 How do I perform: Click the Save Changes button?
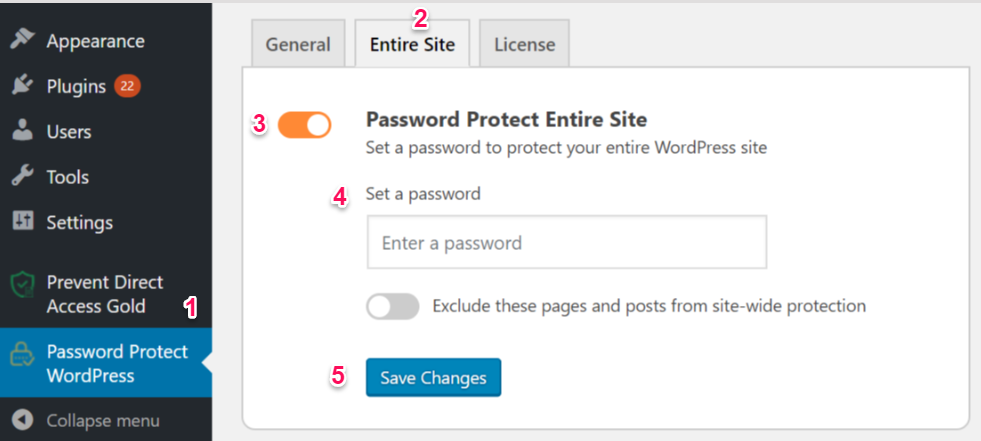click(434, 377)
